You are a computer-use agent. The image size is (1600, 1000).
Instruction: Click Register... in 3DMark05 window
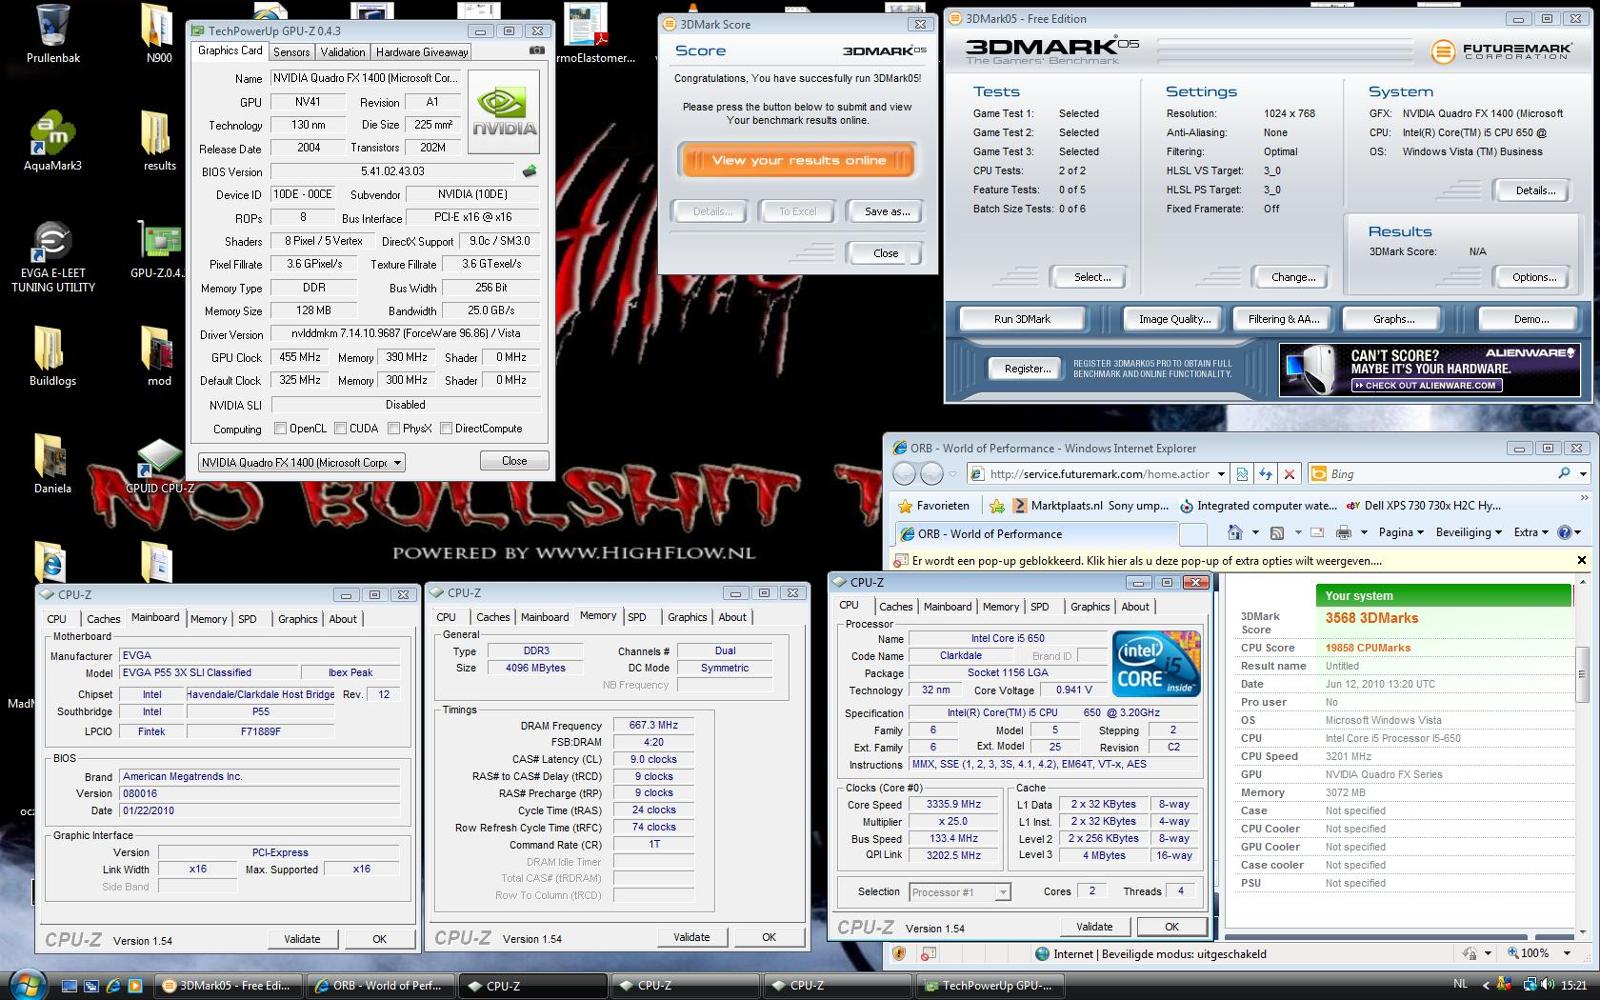(1027, 369)
